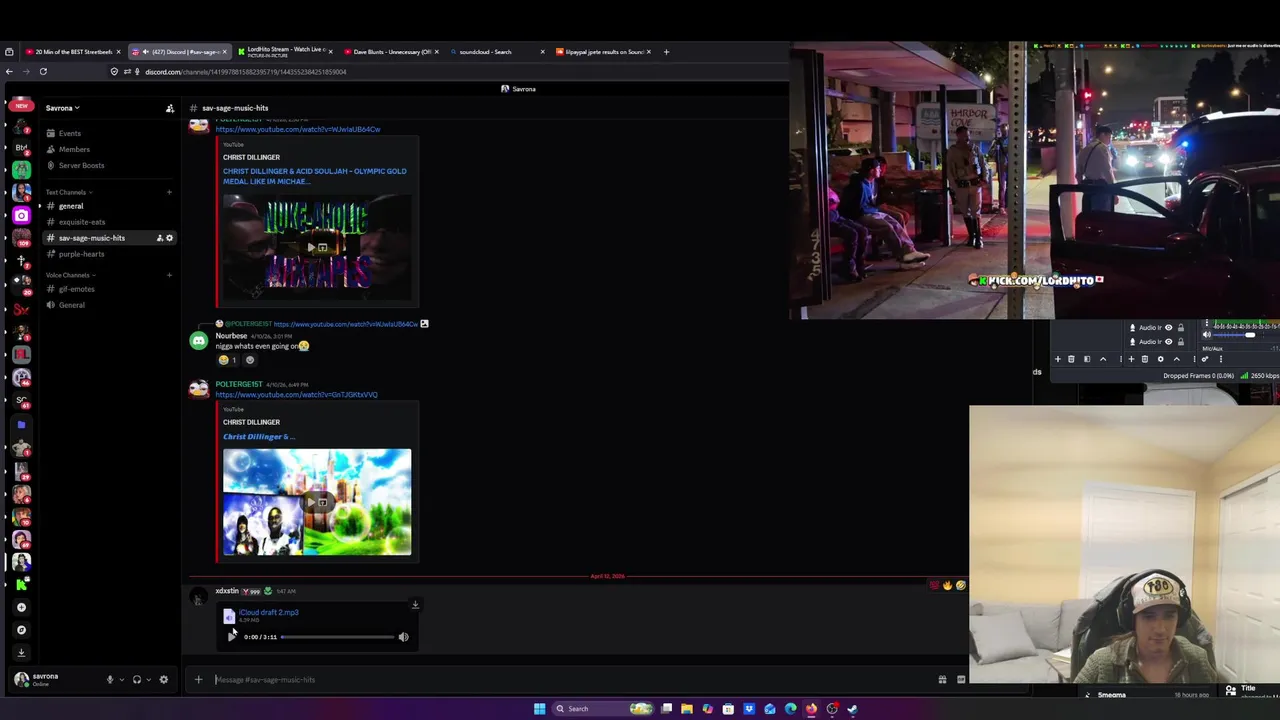The height and width of the screenshot is (720, 1280).
Task: Open the headphone output options arrow
Action: pos(149,680)
